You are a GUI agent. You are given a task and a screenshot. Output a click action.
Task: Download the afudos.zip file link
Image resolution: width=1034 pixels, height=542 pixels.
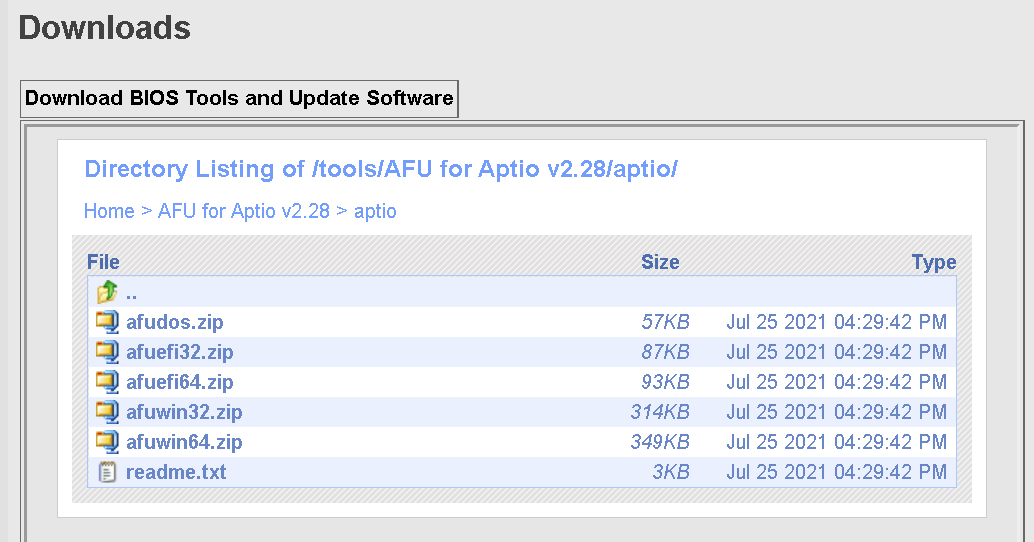tap(175, 322)
